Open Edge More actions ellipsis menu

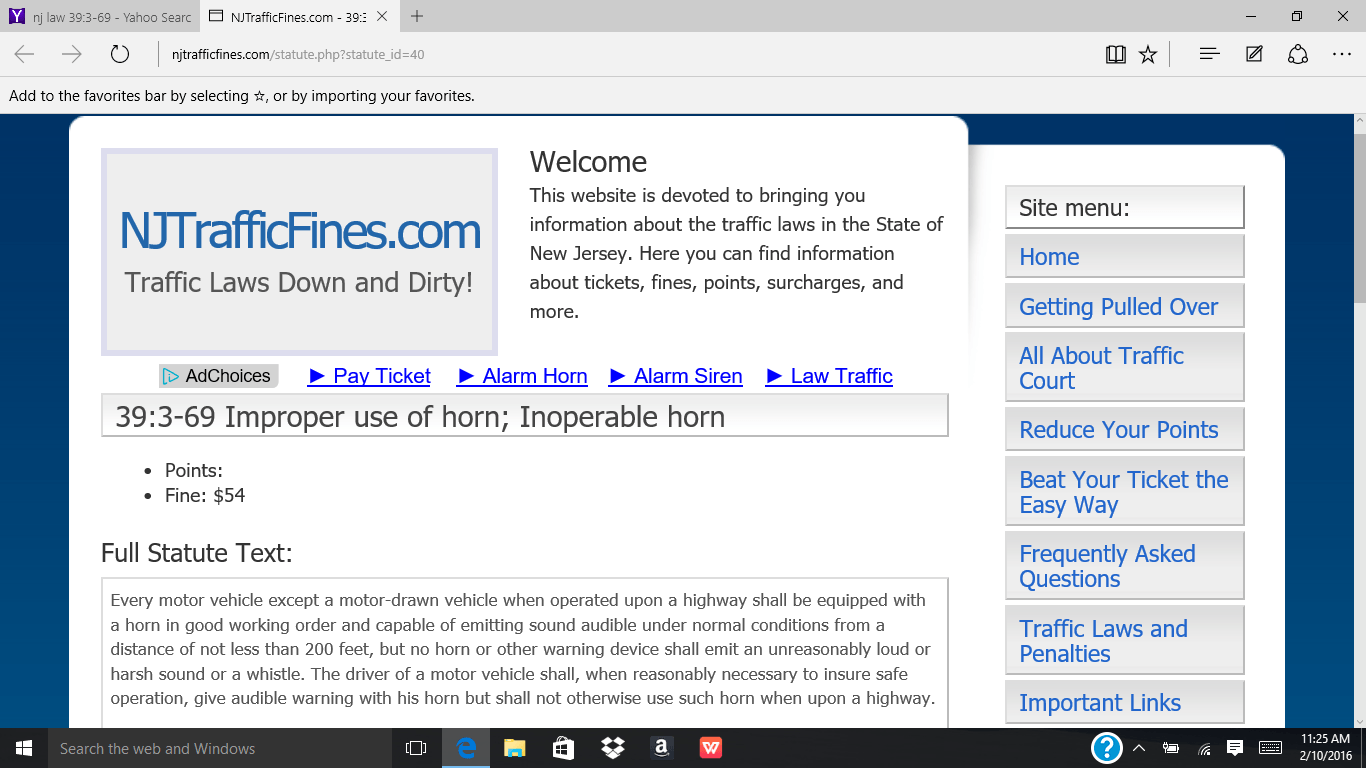(x=1342, y=54)
